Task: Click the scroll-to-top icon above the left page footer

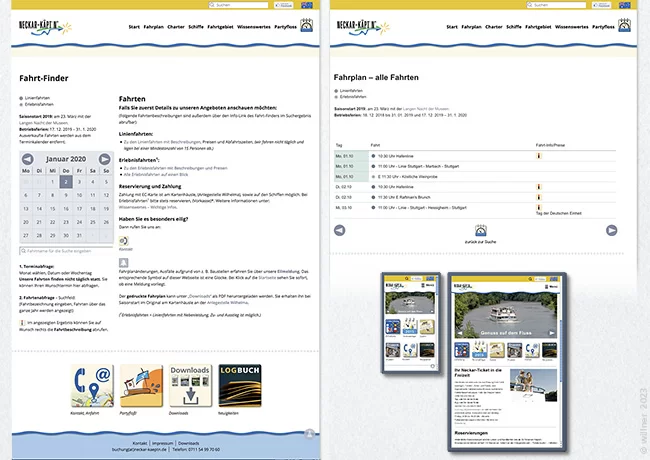Action: coord(309,433)
